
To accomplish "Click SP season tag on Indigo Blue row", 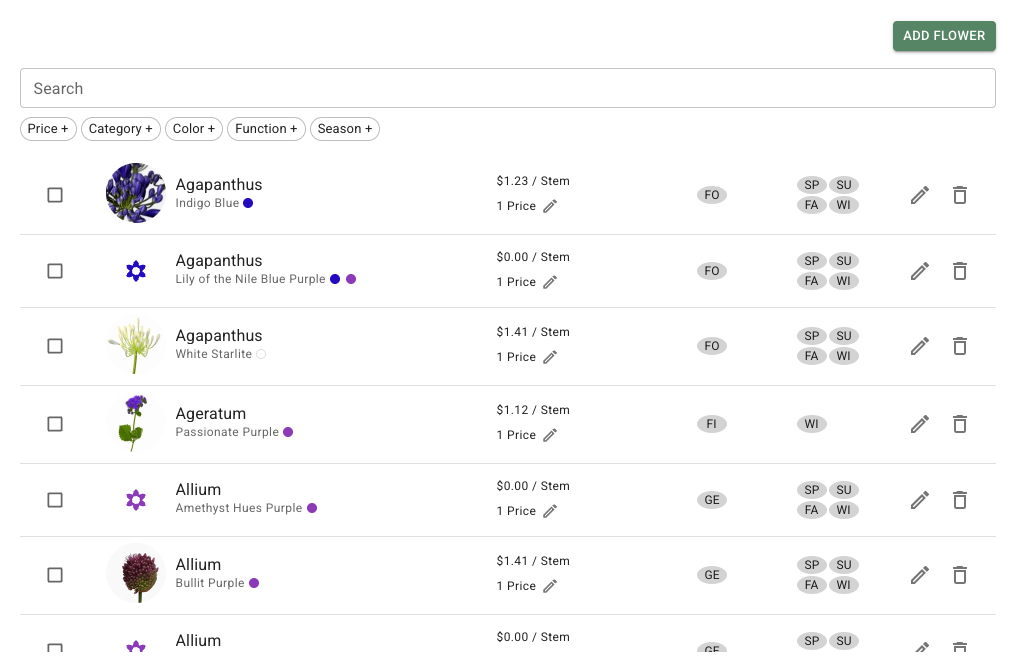I will [812, 185].
